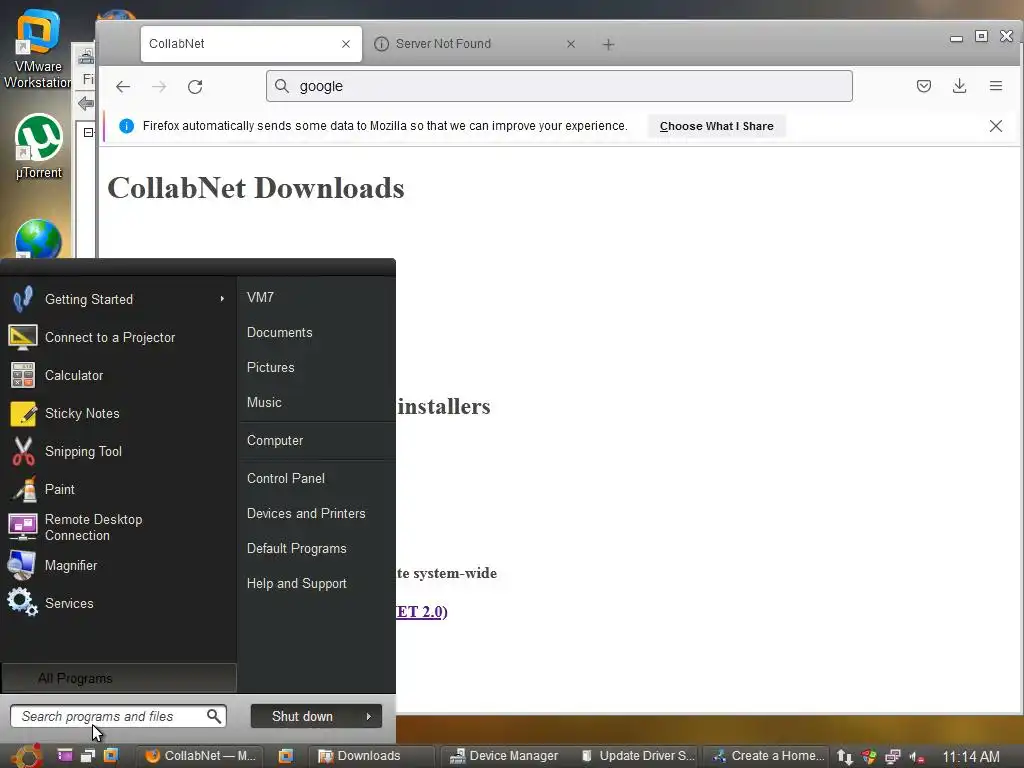Switch to Device Manager taskbar button
This screenshot has width=1024, height=768.
[x=505, y=756]
